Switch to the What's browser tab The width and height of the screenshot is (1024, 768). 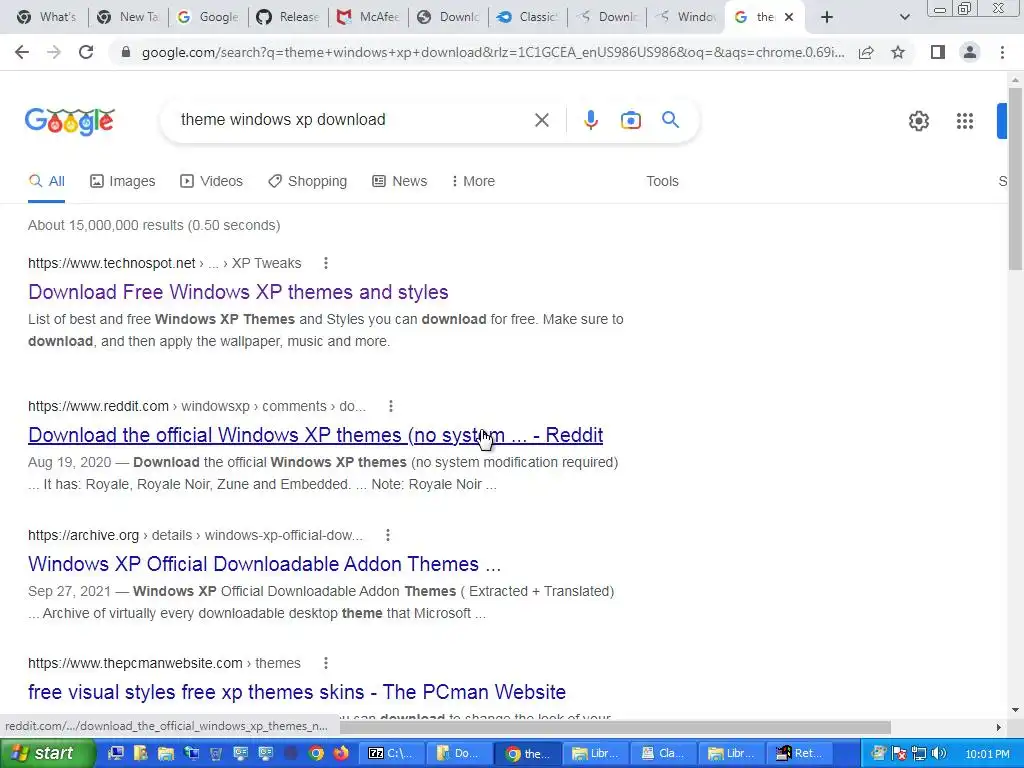pos(47,17)
